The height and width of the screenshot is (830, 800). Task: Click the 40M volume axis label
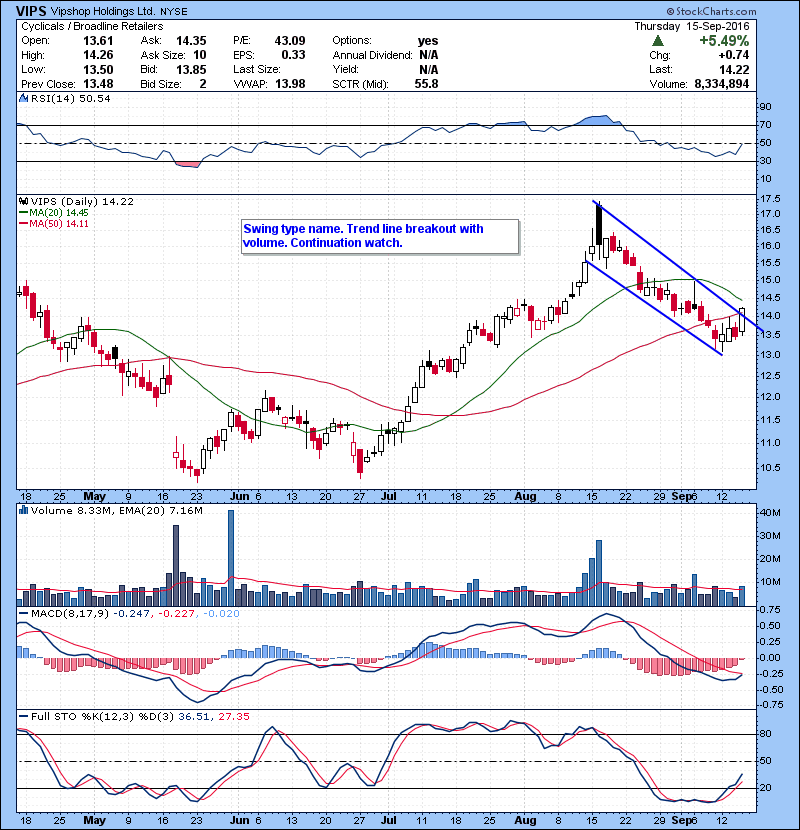click(770, 513)
